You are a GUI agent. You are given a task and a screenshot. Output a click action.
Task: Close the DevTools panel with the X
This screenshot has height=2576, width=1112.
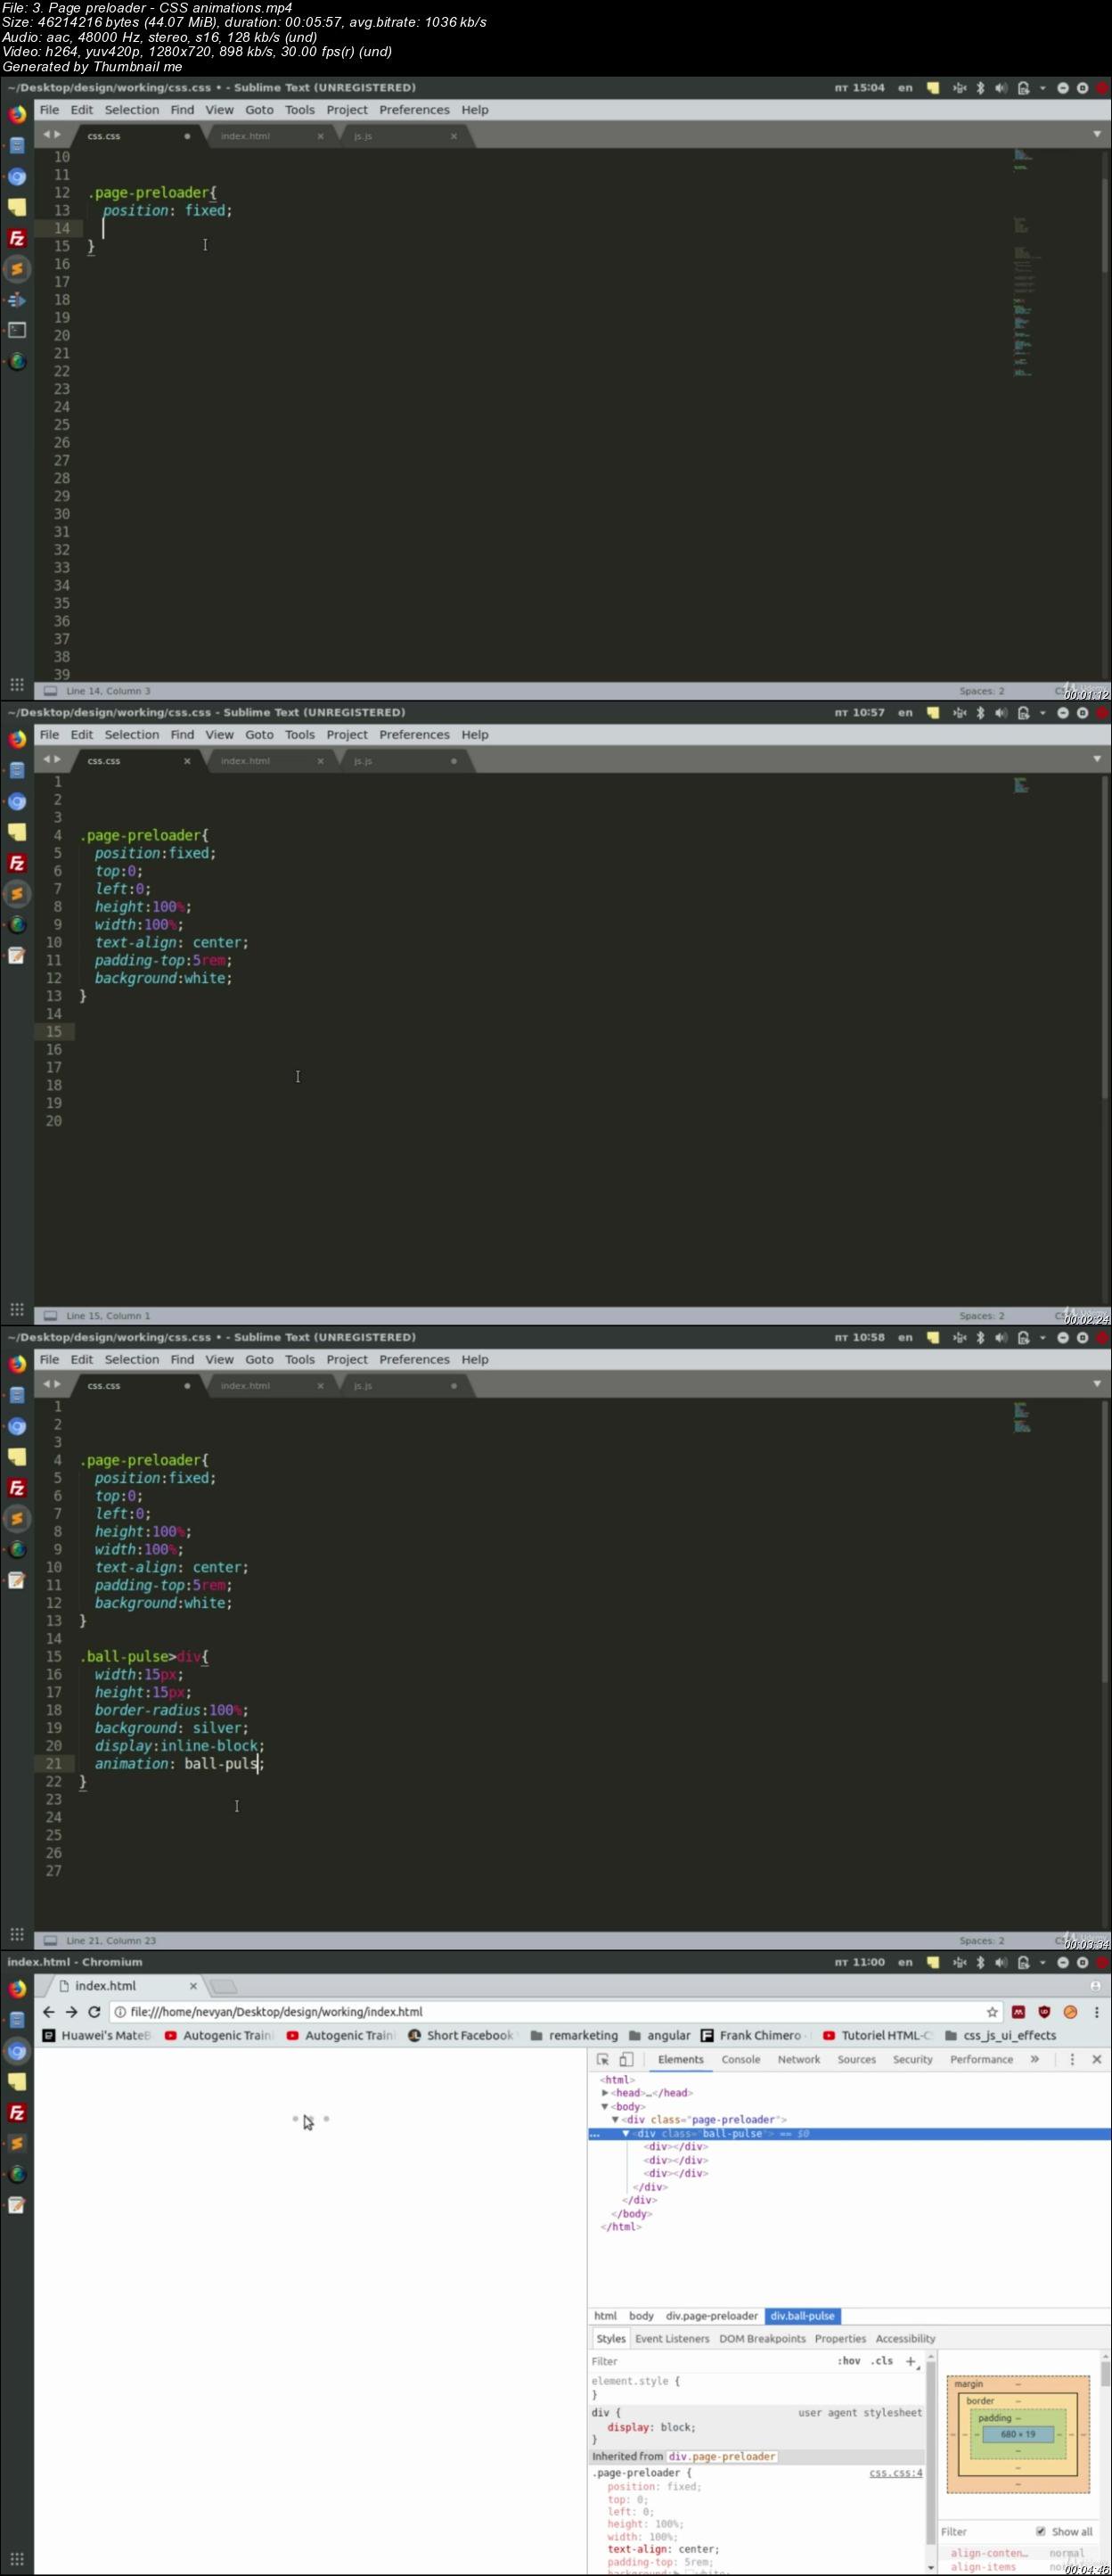[x=1096, y=2059]
